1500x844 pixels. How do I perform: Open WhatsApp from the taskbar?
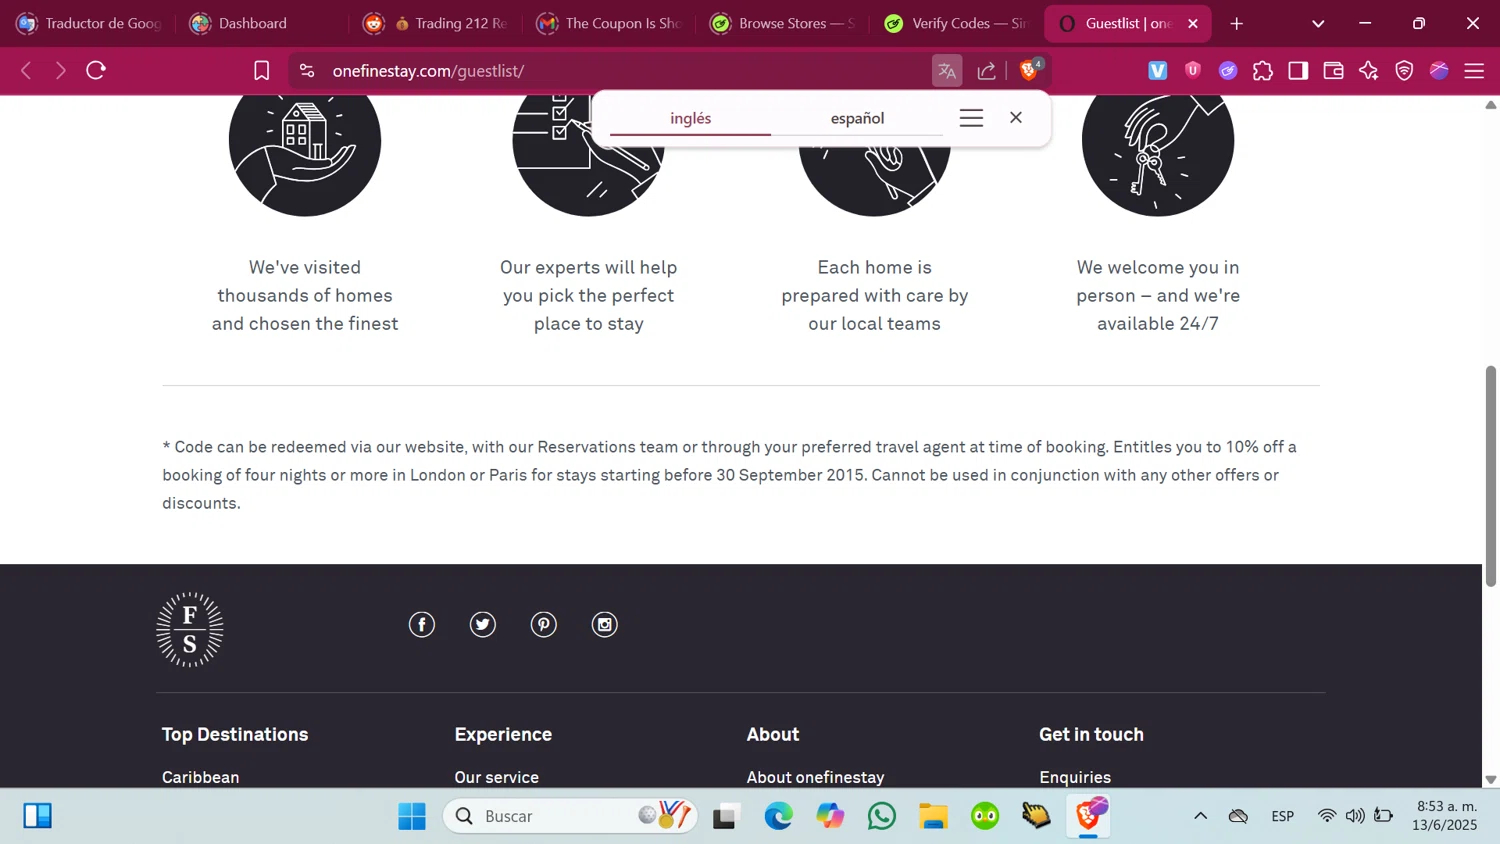tap(882, 816)
